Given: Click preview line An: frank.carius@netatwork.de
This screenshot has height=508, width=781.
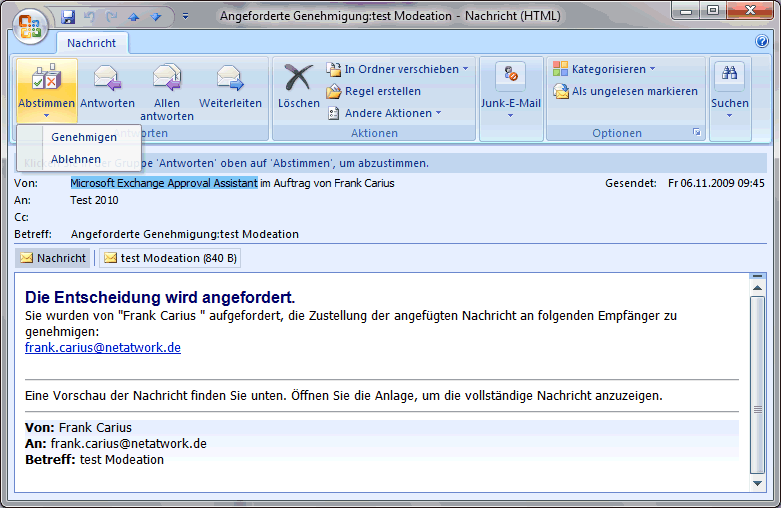Looking at the screenshot, I should click(116, 444).
